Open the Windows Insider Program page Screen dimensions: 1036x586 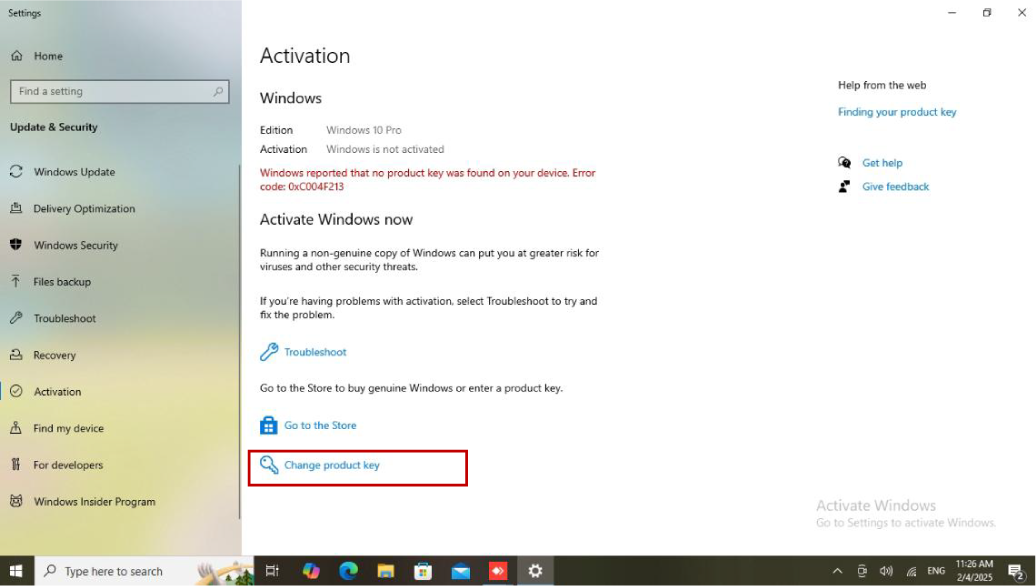(x=94, y=502)
